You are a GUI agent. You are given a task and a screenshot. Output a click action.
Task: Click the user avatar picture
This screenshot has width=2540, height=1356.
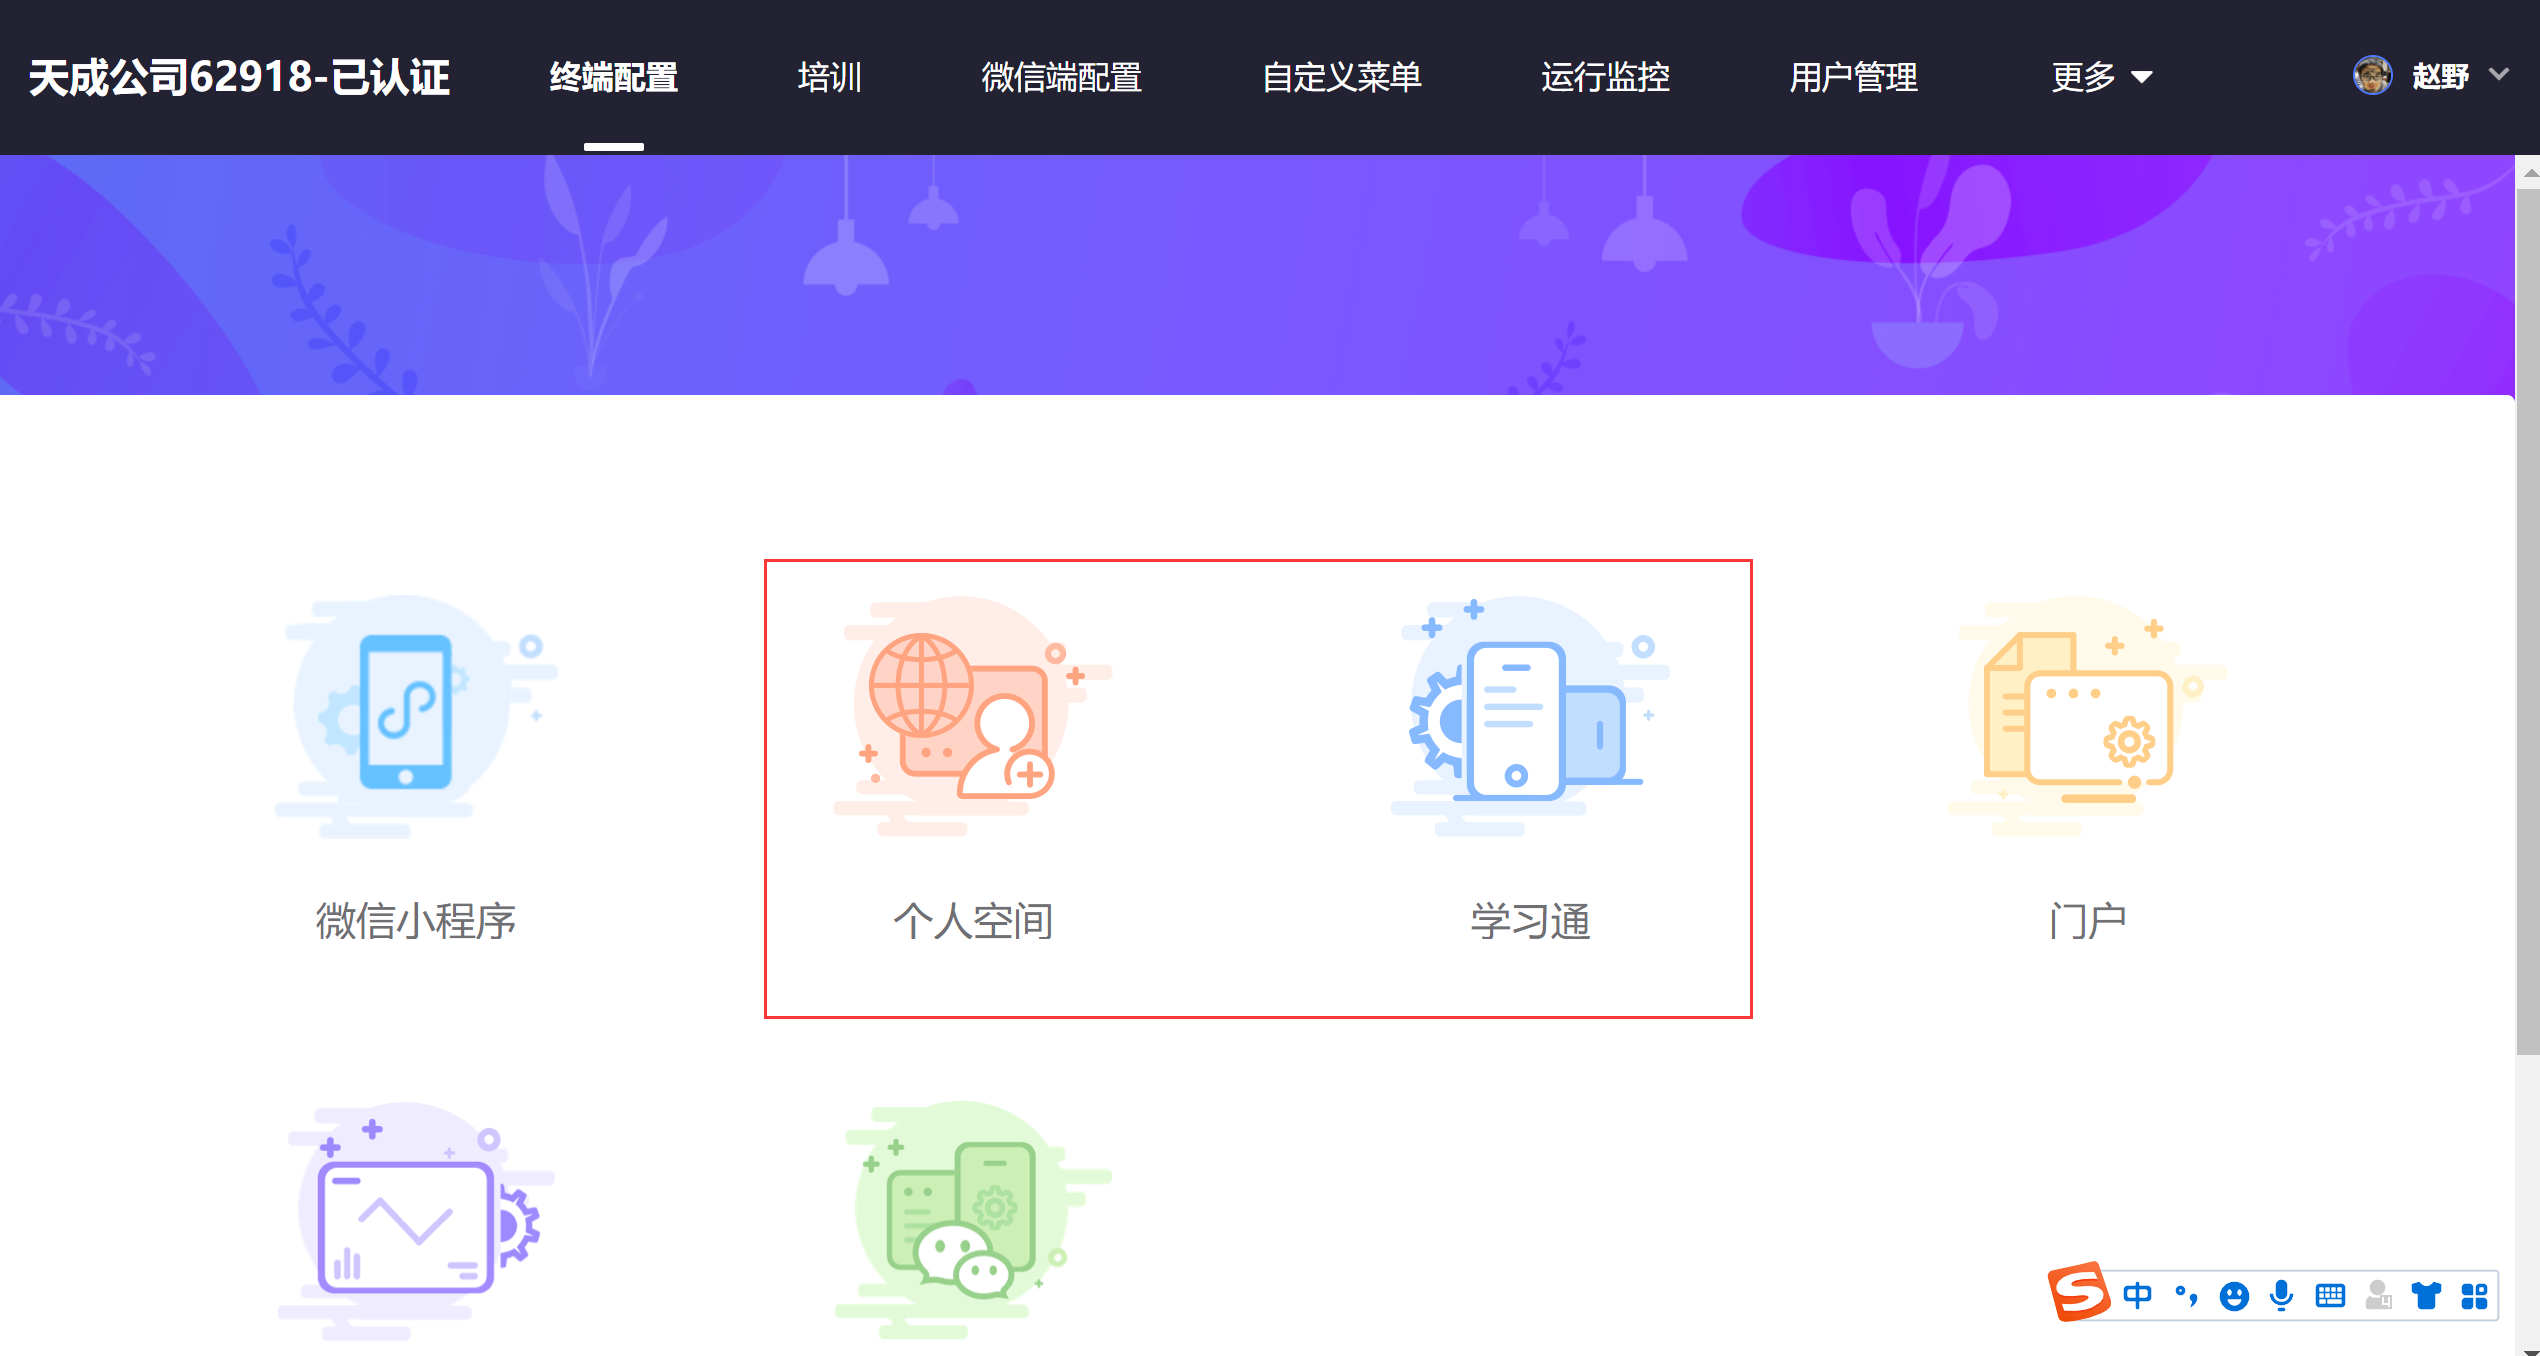[2372, 75]
